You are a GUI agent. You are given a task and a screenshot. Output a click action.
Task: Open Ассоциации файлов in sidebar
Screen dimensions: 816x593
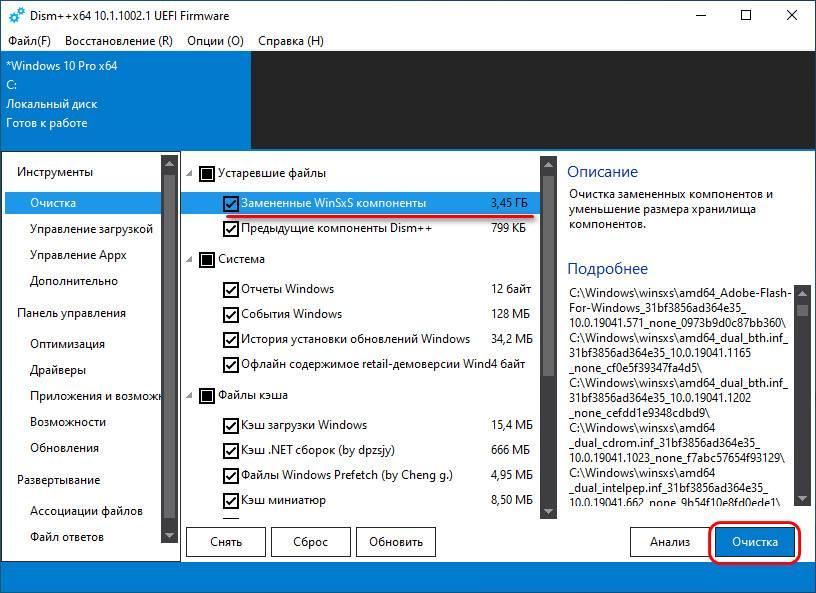tap(86, 511)
